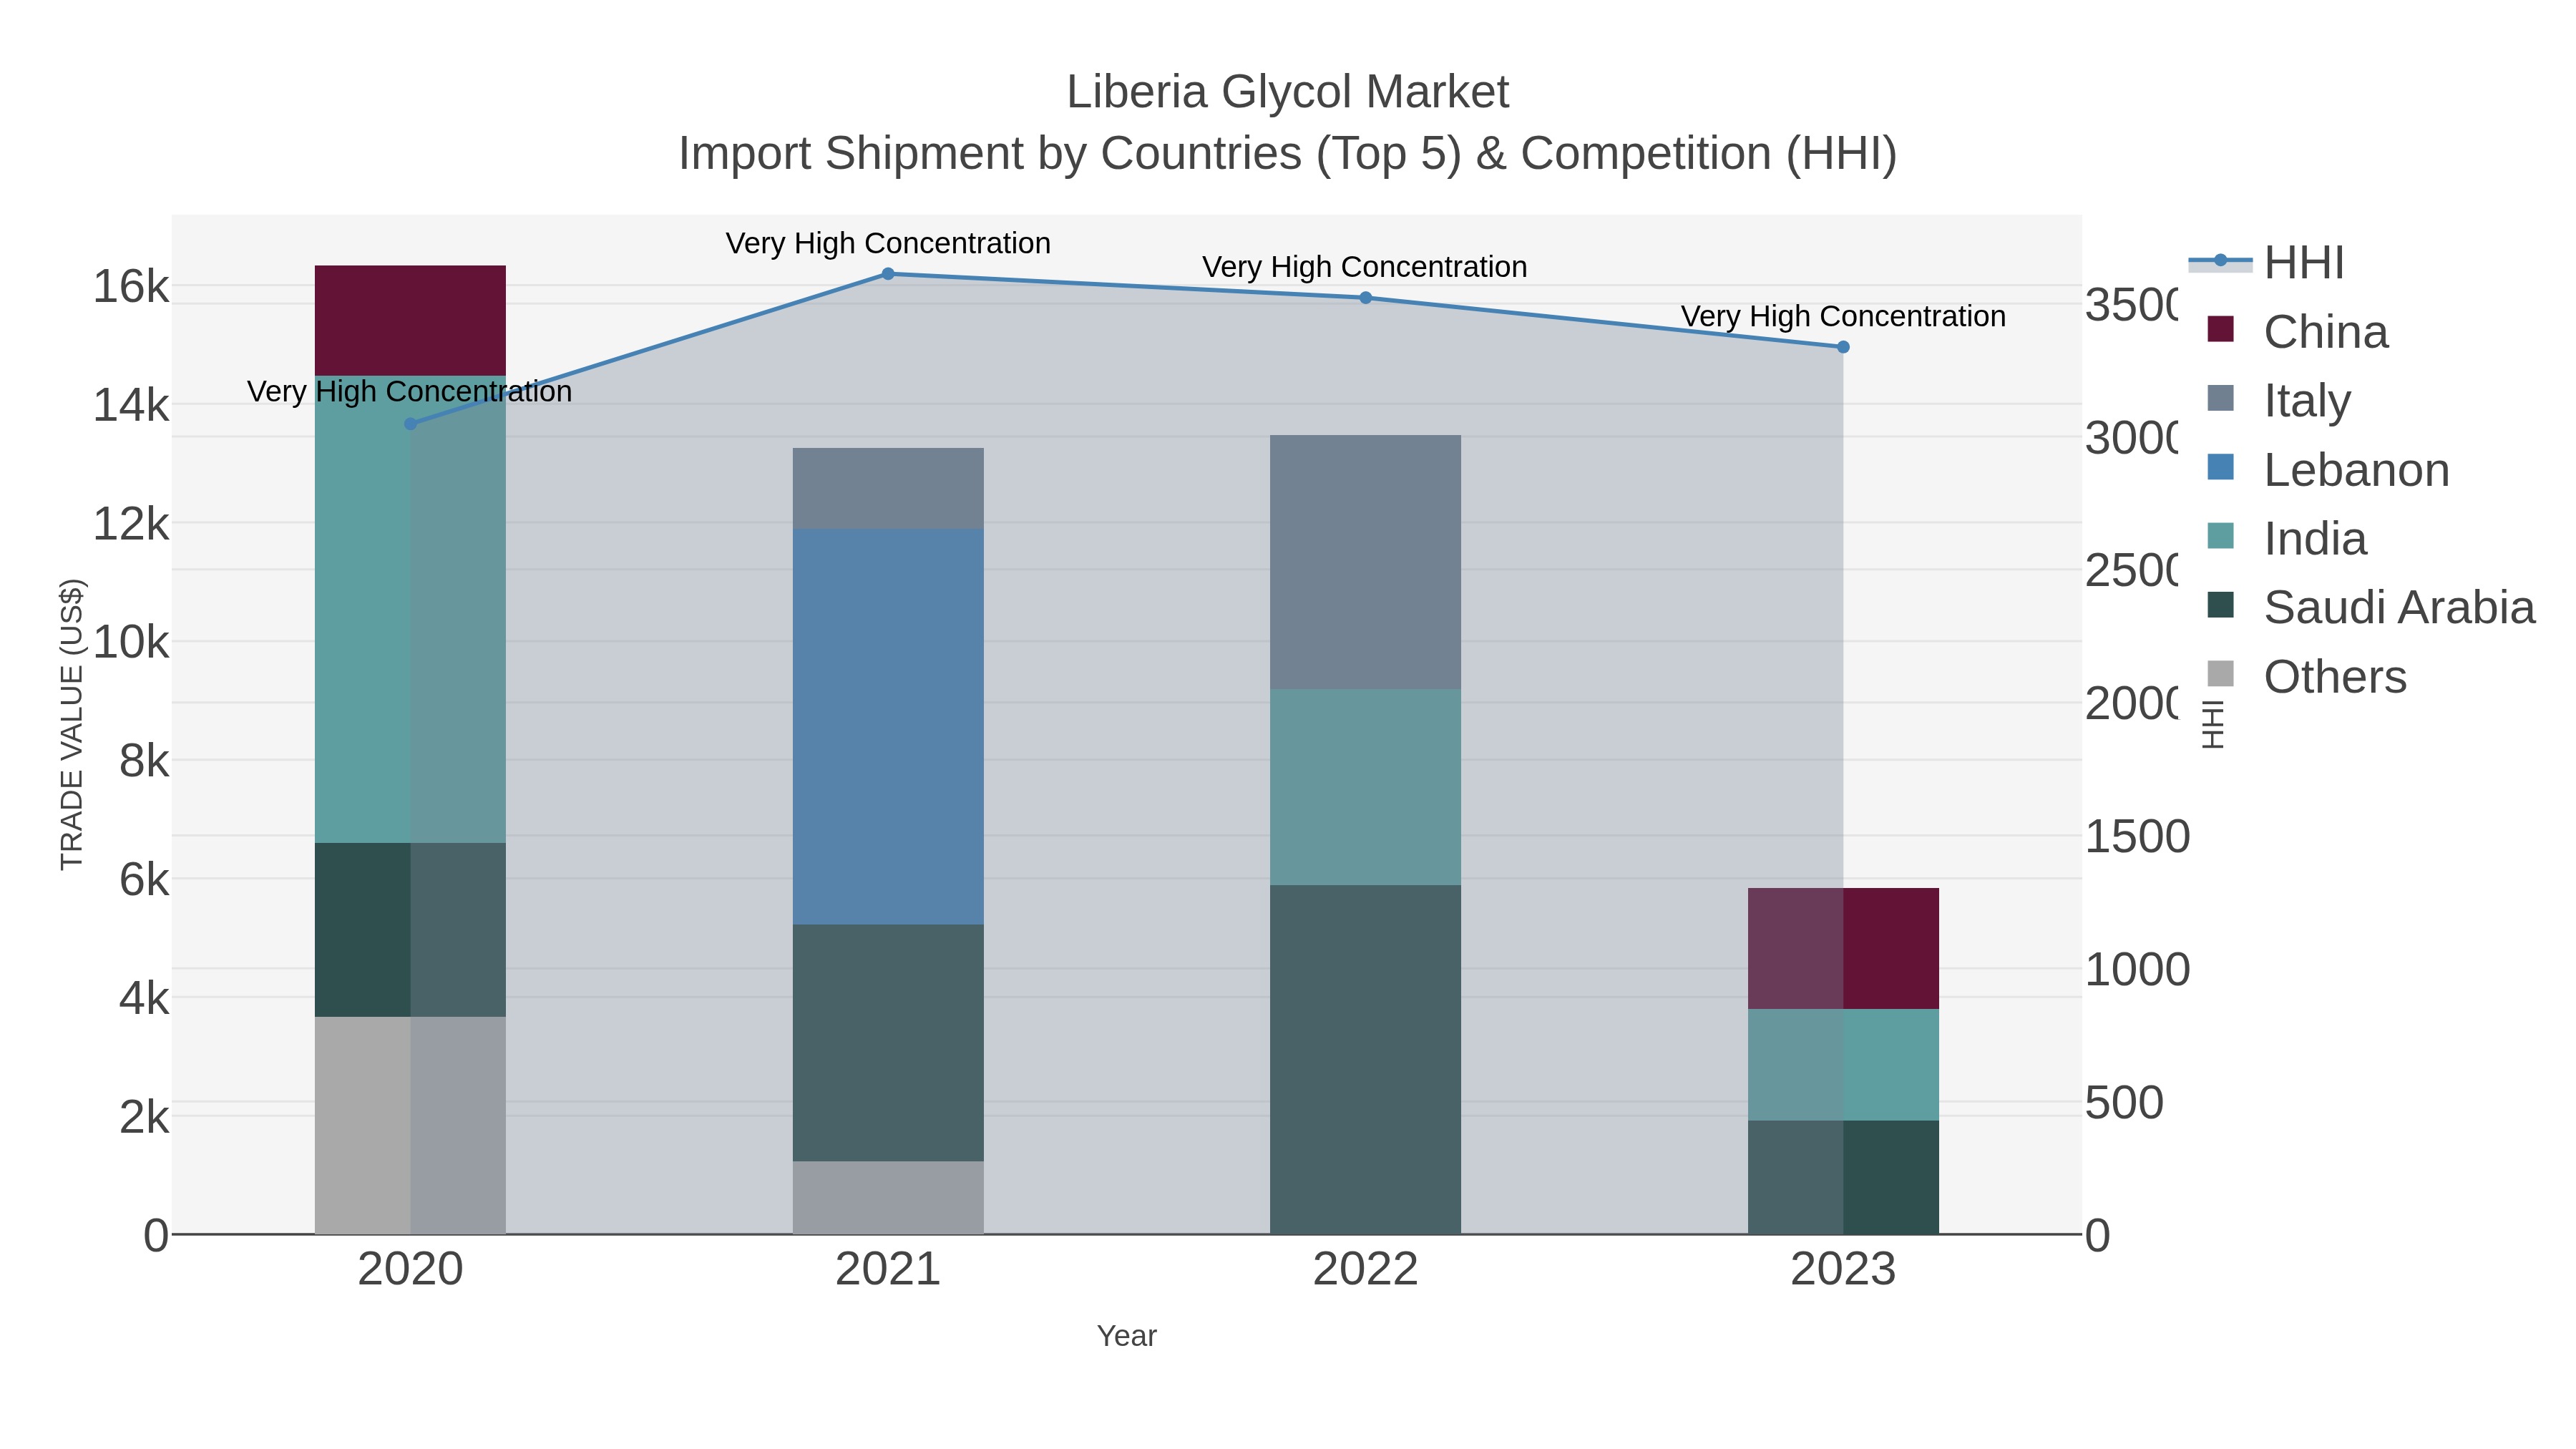
Task: Select the Others bar segment in 2021
Action: tap(888, 1198)
